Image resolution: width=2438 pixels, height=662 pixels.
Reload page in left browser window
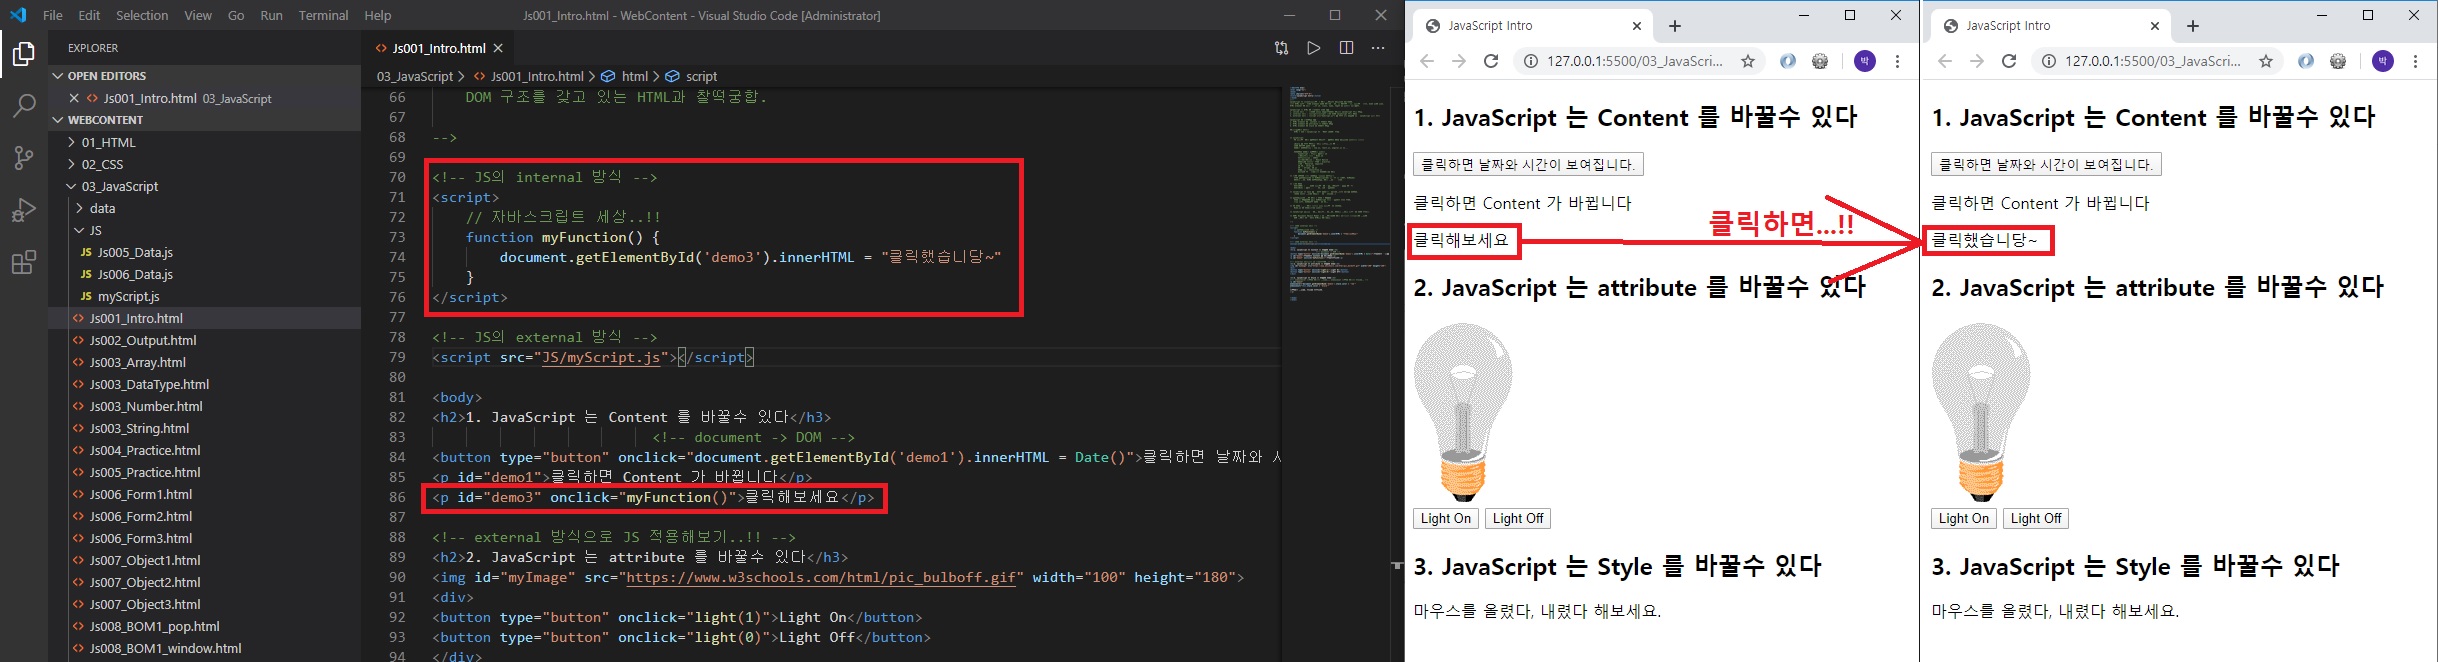coord(1491,61)
